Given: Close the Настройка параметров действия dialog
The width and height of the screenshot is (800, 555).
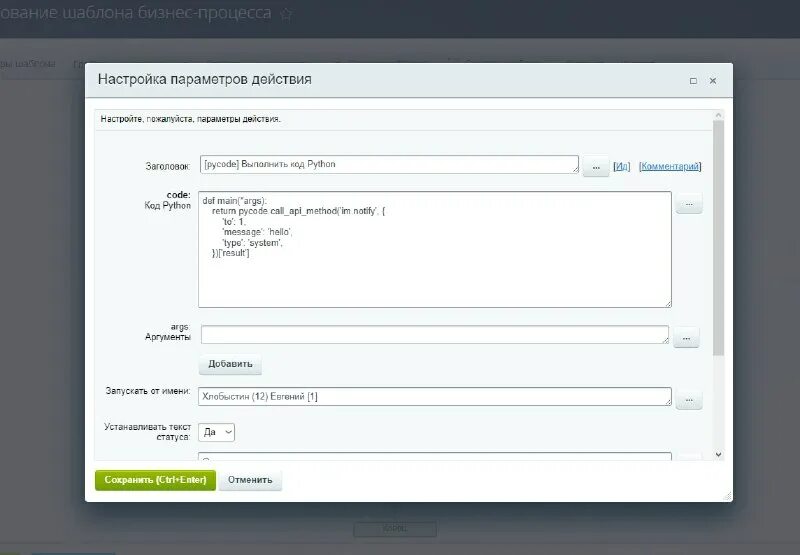Looking at the screenshot, I should pyautogui.click(x=713, y=81).
